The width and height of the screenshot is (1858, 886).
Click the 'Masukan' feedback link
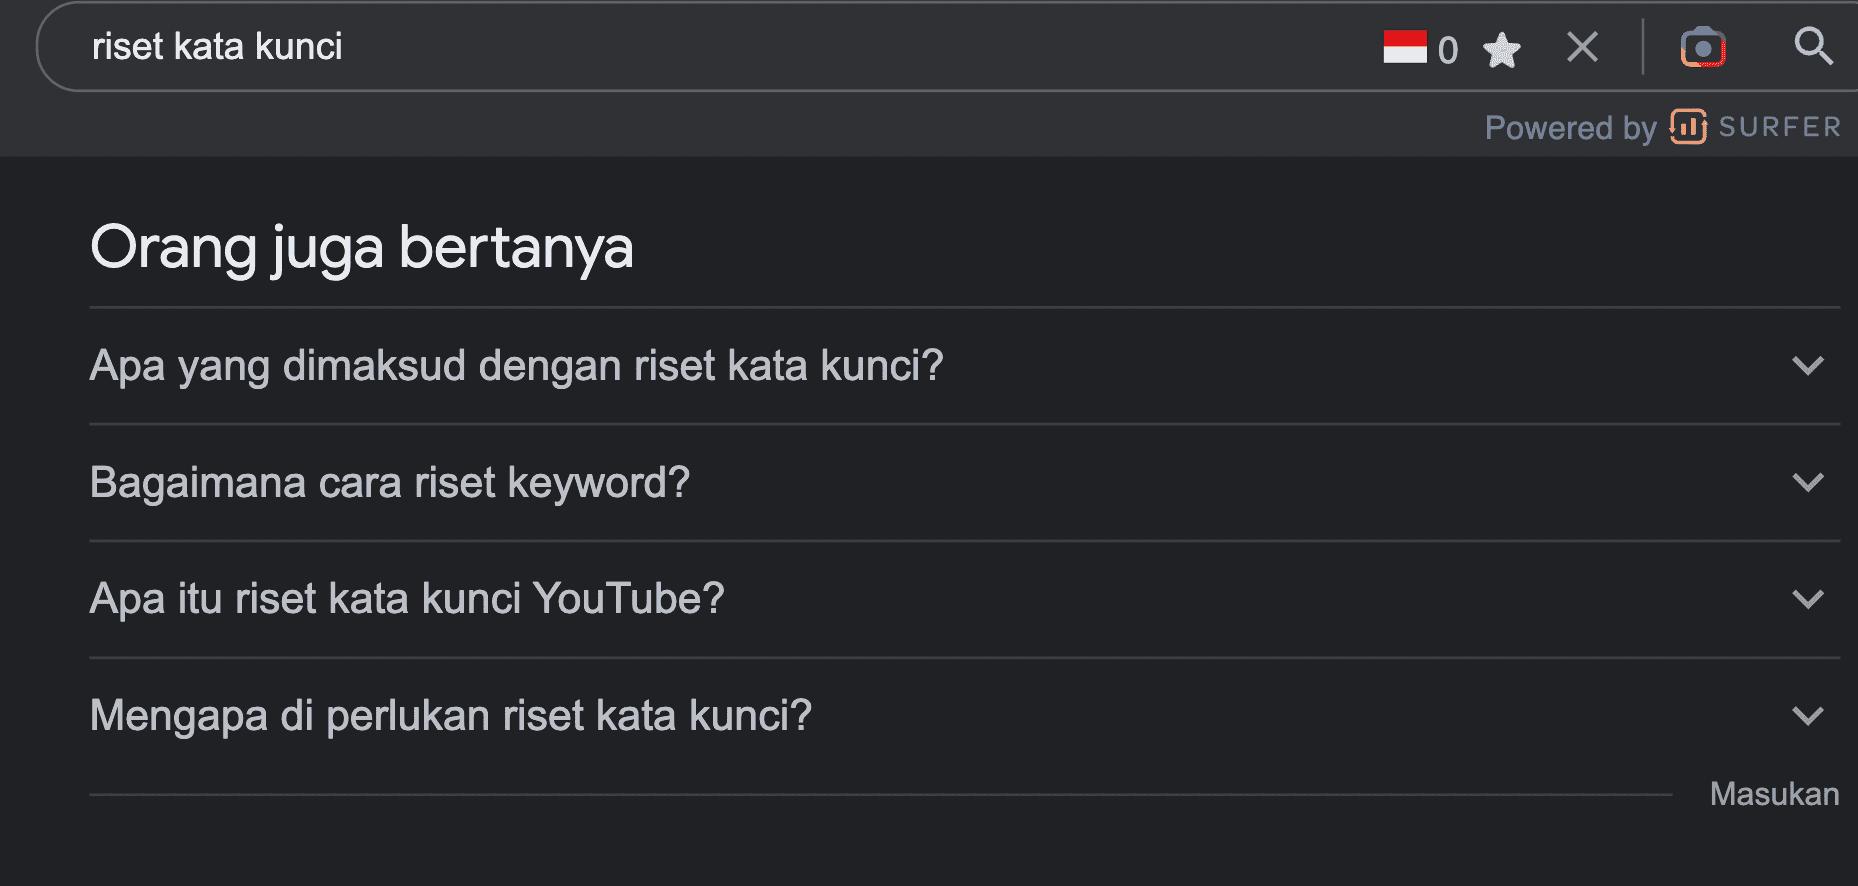tap(1774, 794)
